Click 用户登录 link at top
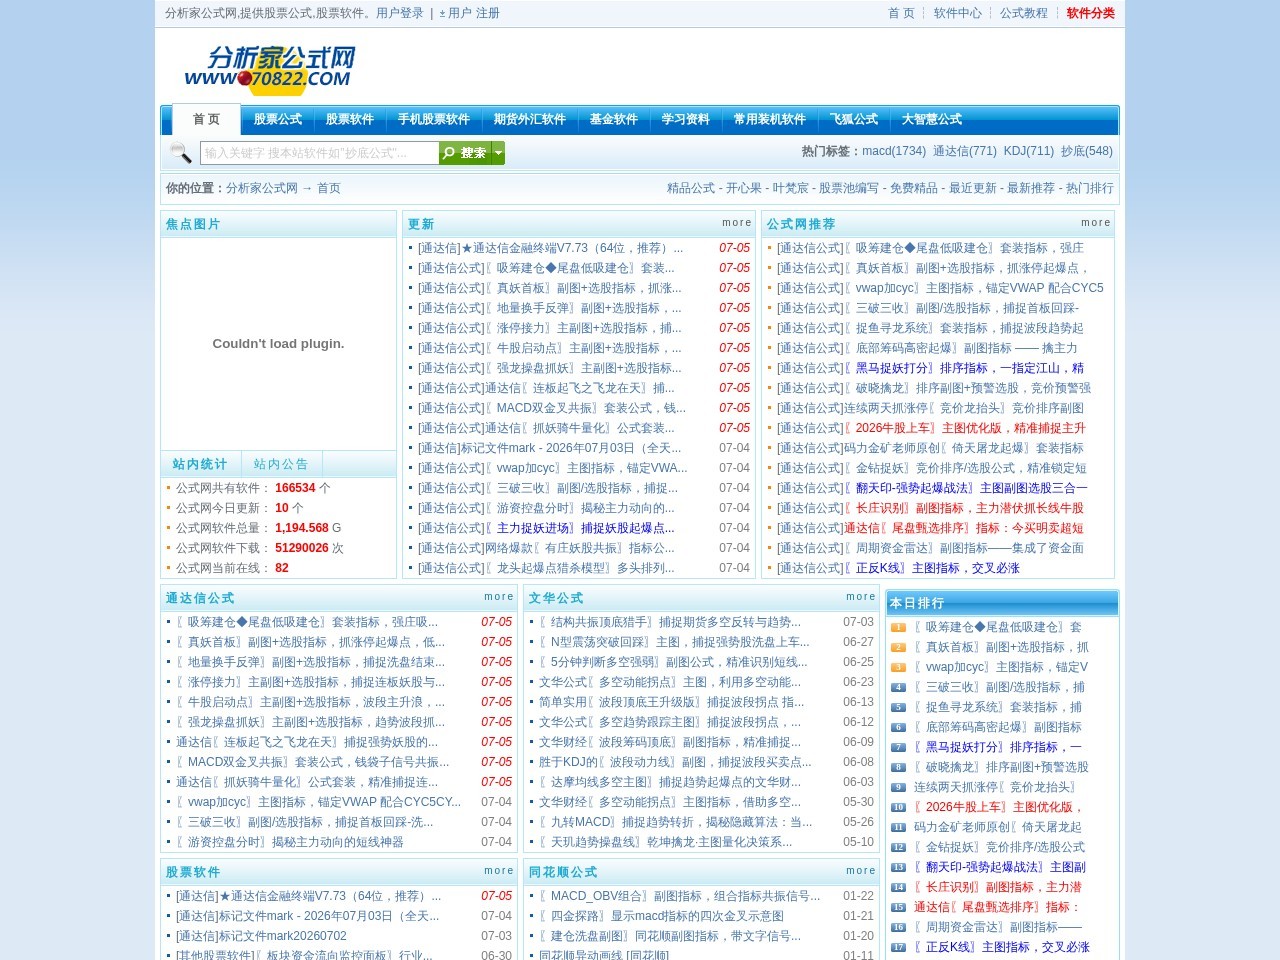Viewport: 1280px width, 960px height. click(400, 13)
